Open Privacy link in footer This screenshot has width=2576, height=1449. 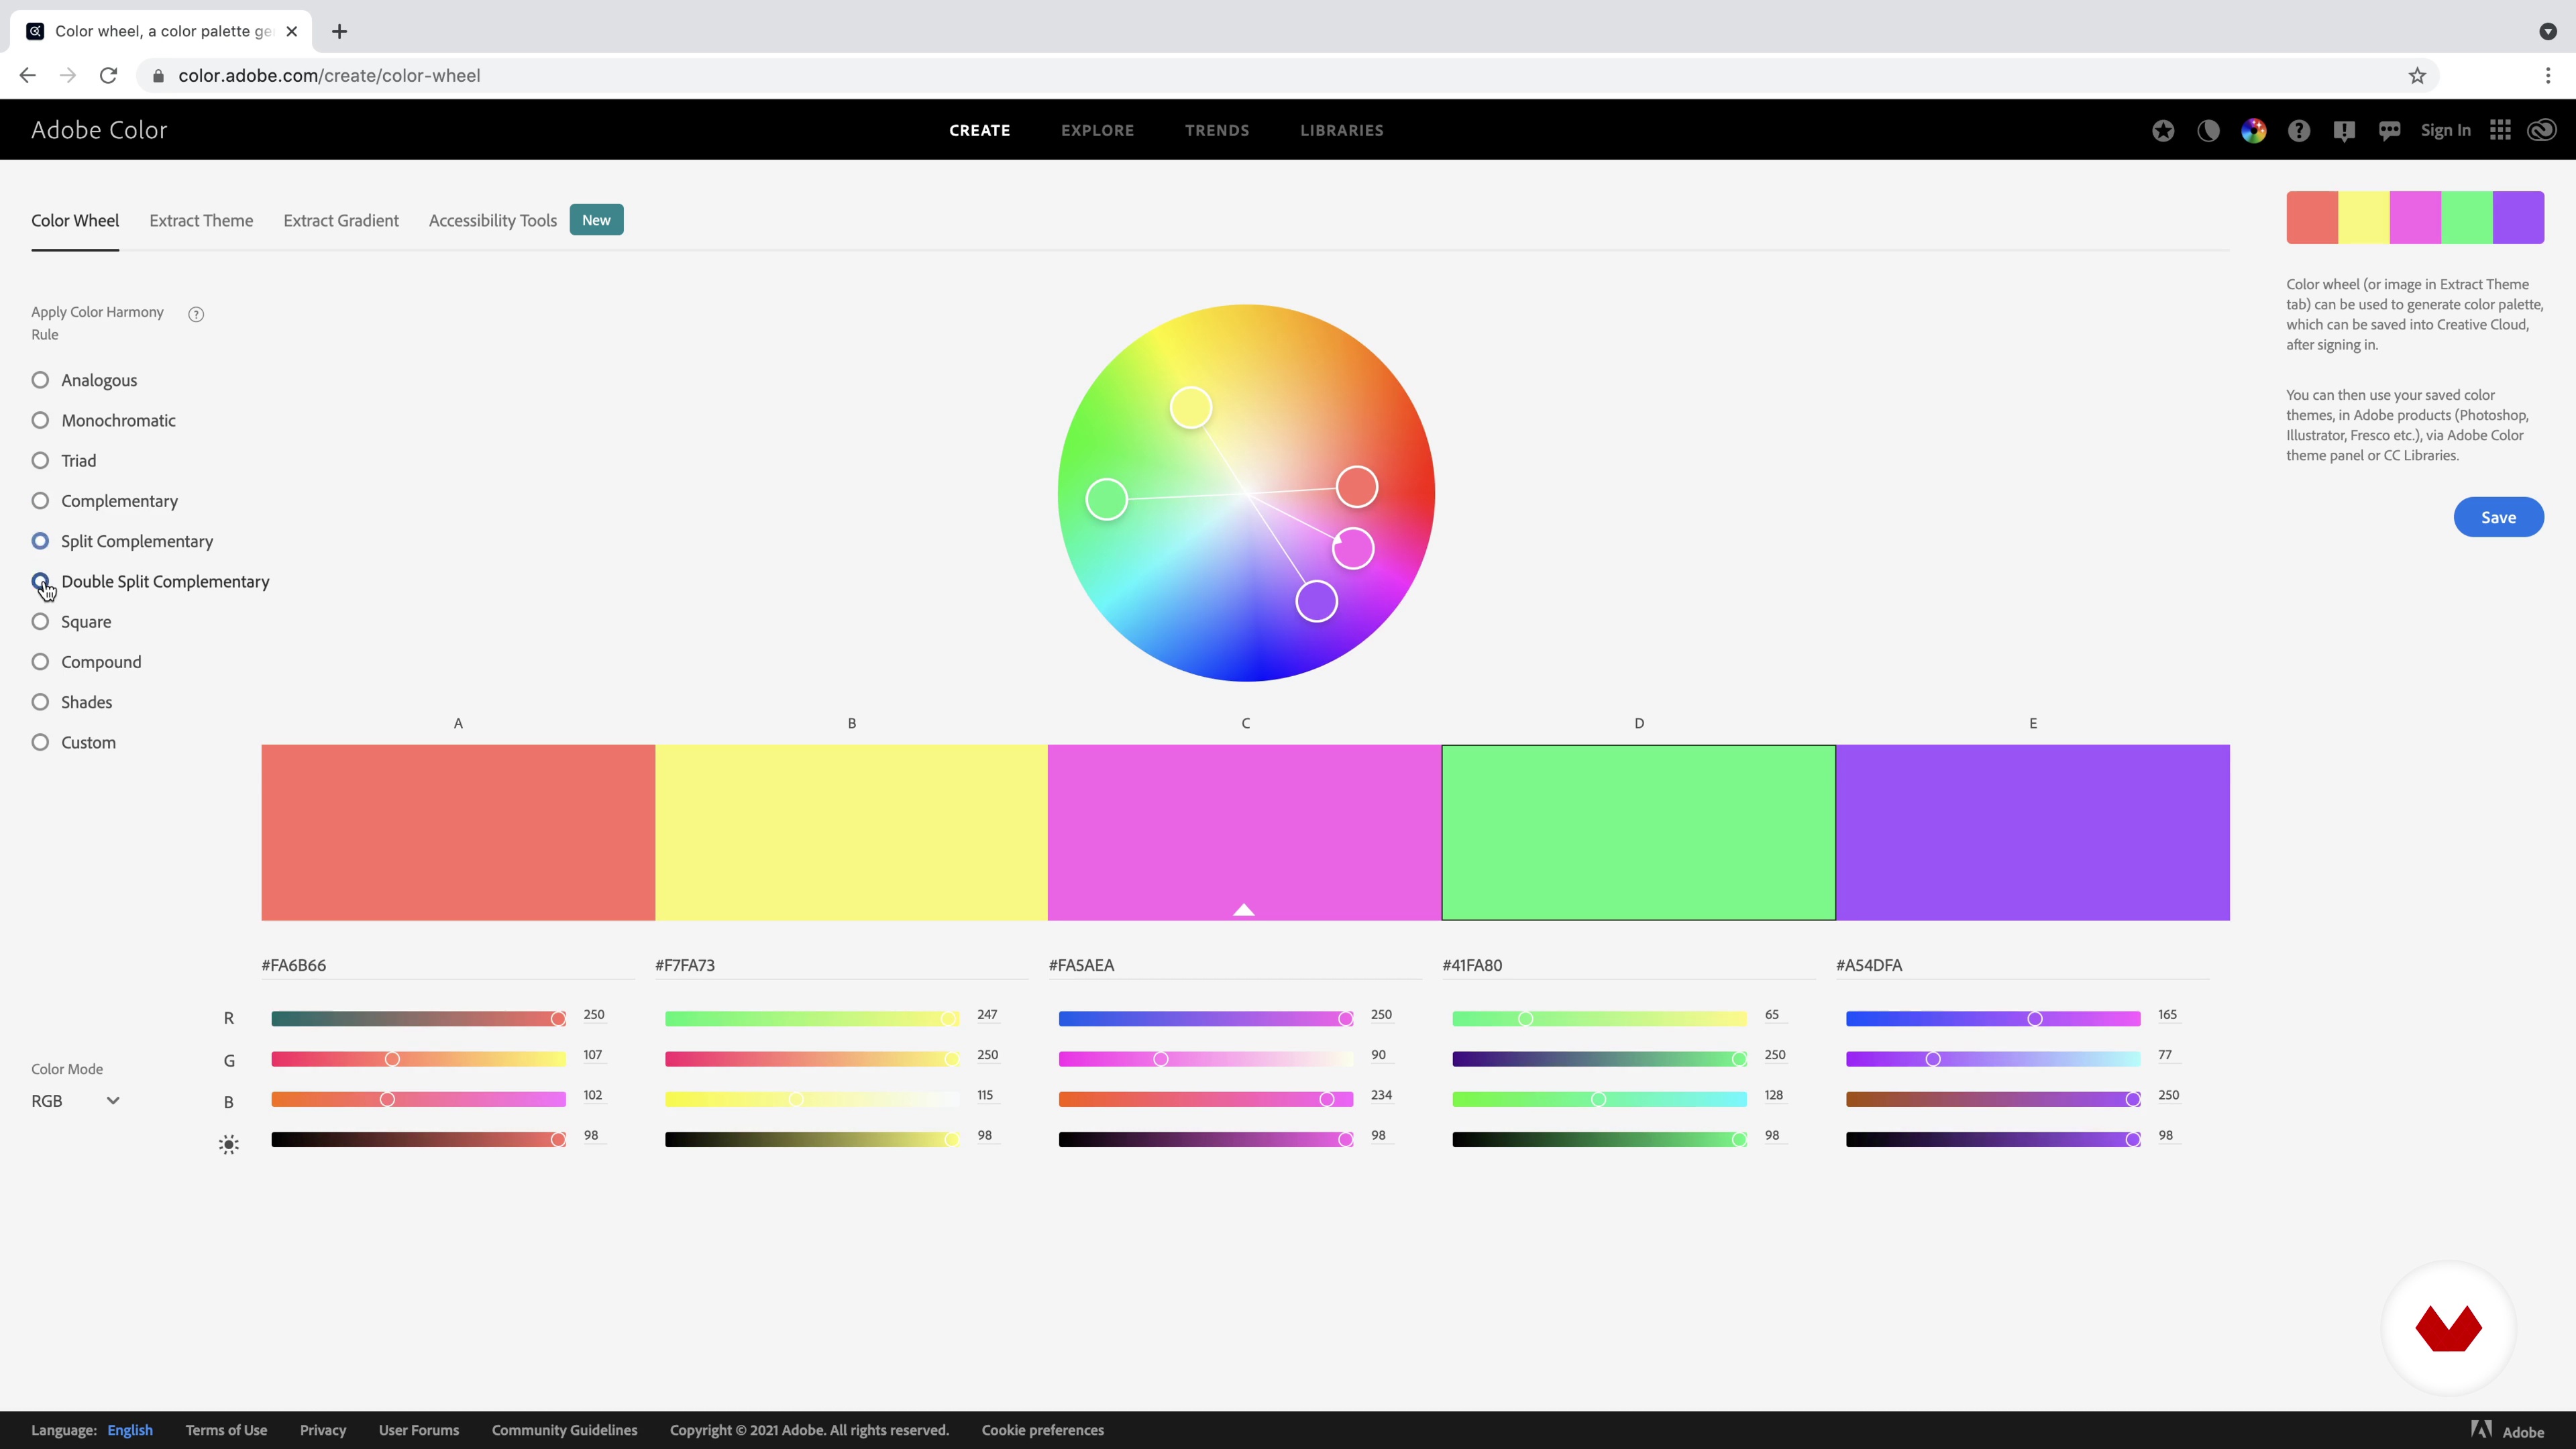(323, 1430)
